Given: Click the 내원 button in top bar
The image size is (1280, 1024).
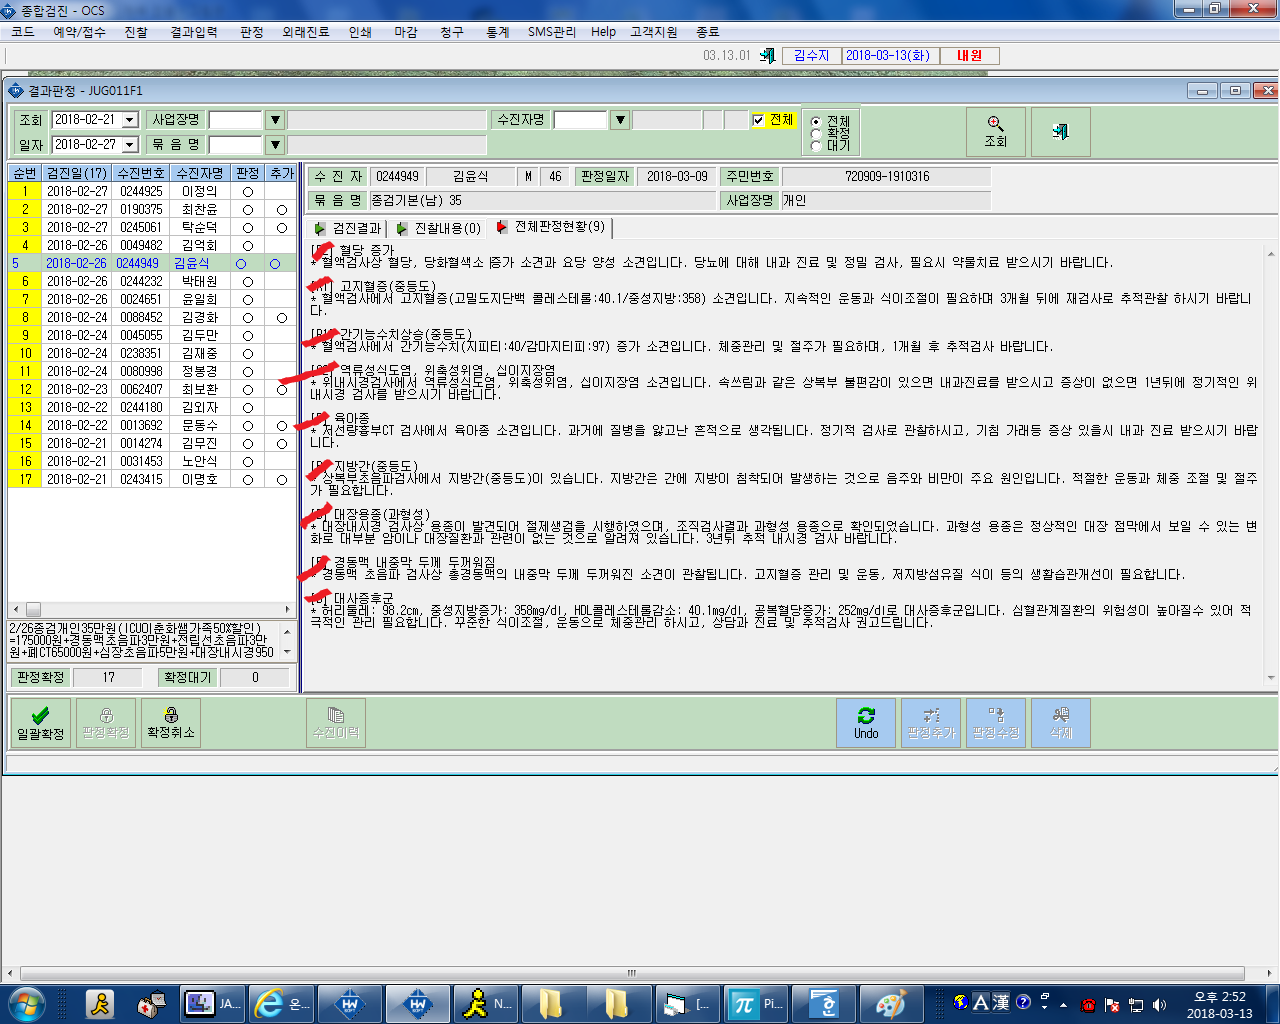Looking at the screenshot, I should [970, 56].
